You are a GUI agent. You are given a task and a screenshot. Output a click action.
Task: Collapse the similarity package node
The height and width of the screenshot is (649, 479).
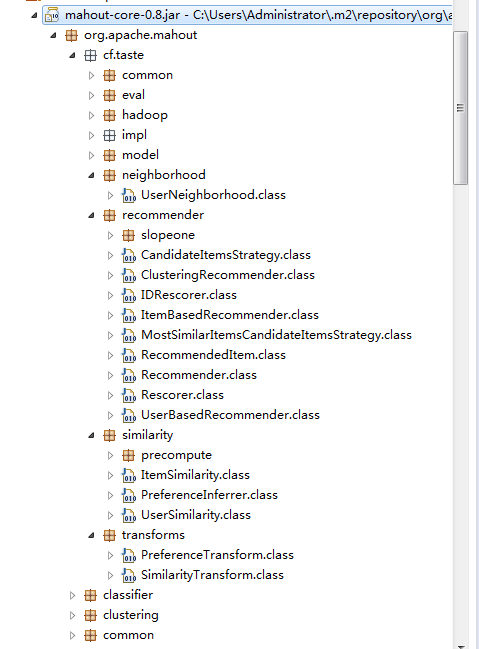91,435
